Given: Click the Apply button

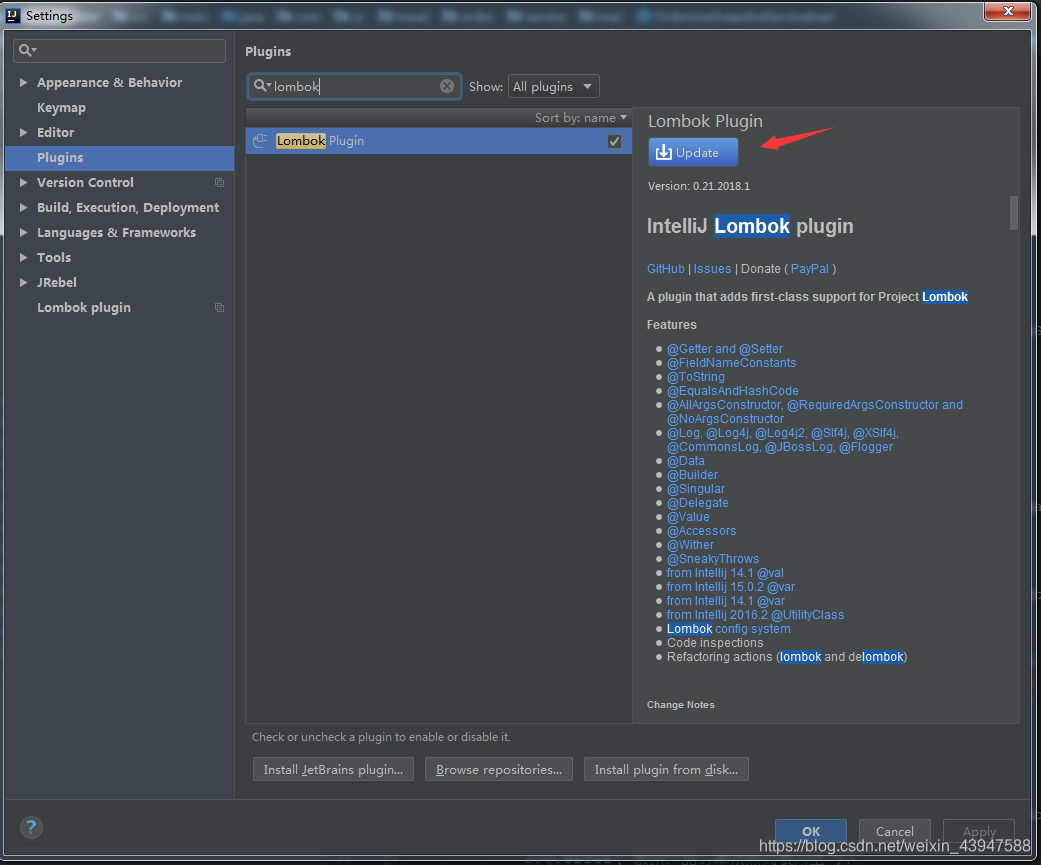Looking at the screenshot, I should click(979, 831).
